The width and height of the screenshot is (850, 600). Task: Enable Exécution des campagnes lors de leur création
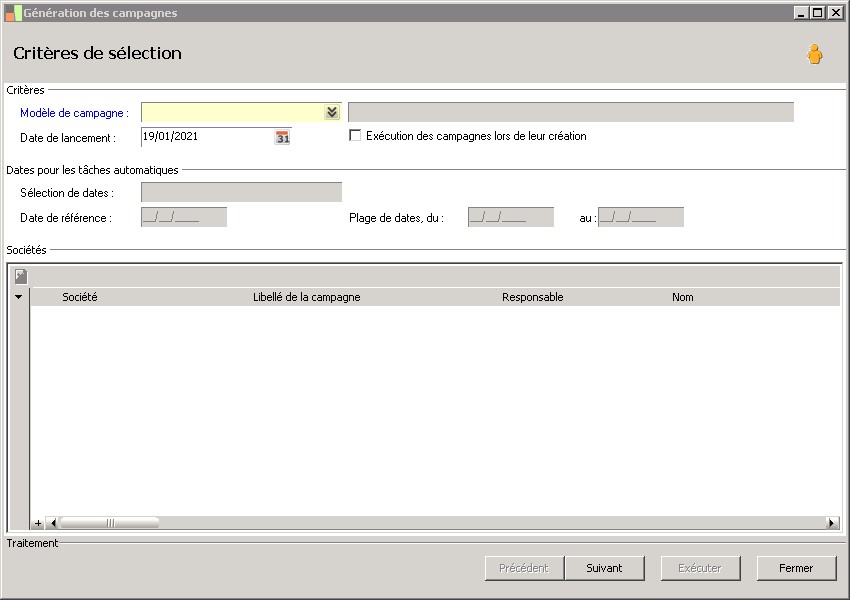point(355,136)
